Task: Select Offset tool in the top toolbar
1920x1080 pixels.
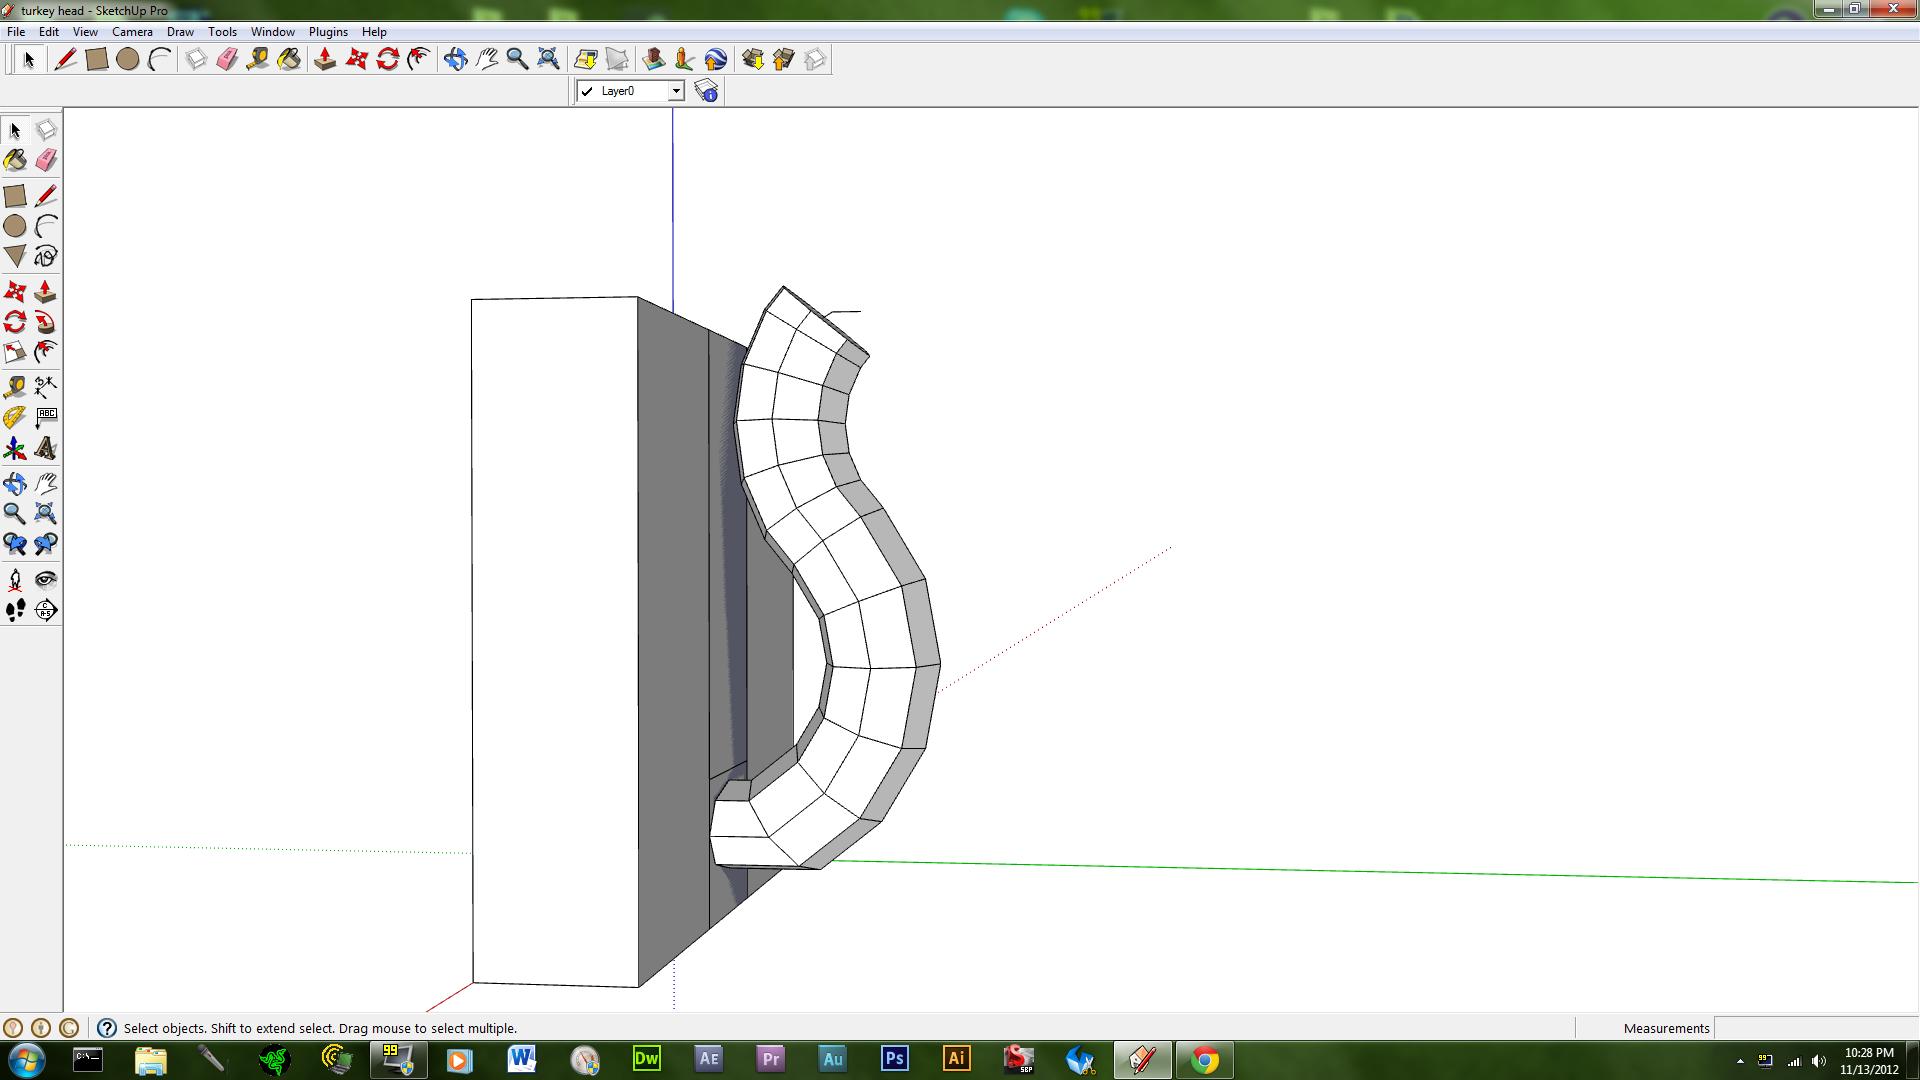Action: [x=419, y=60]
